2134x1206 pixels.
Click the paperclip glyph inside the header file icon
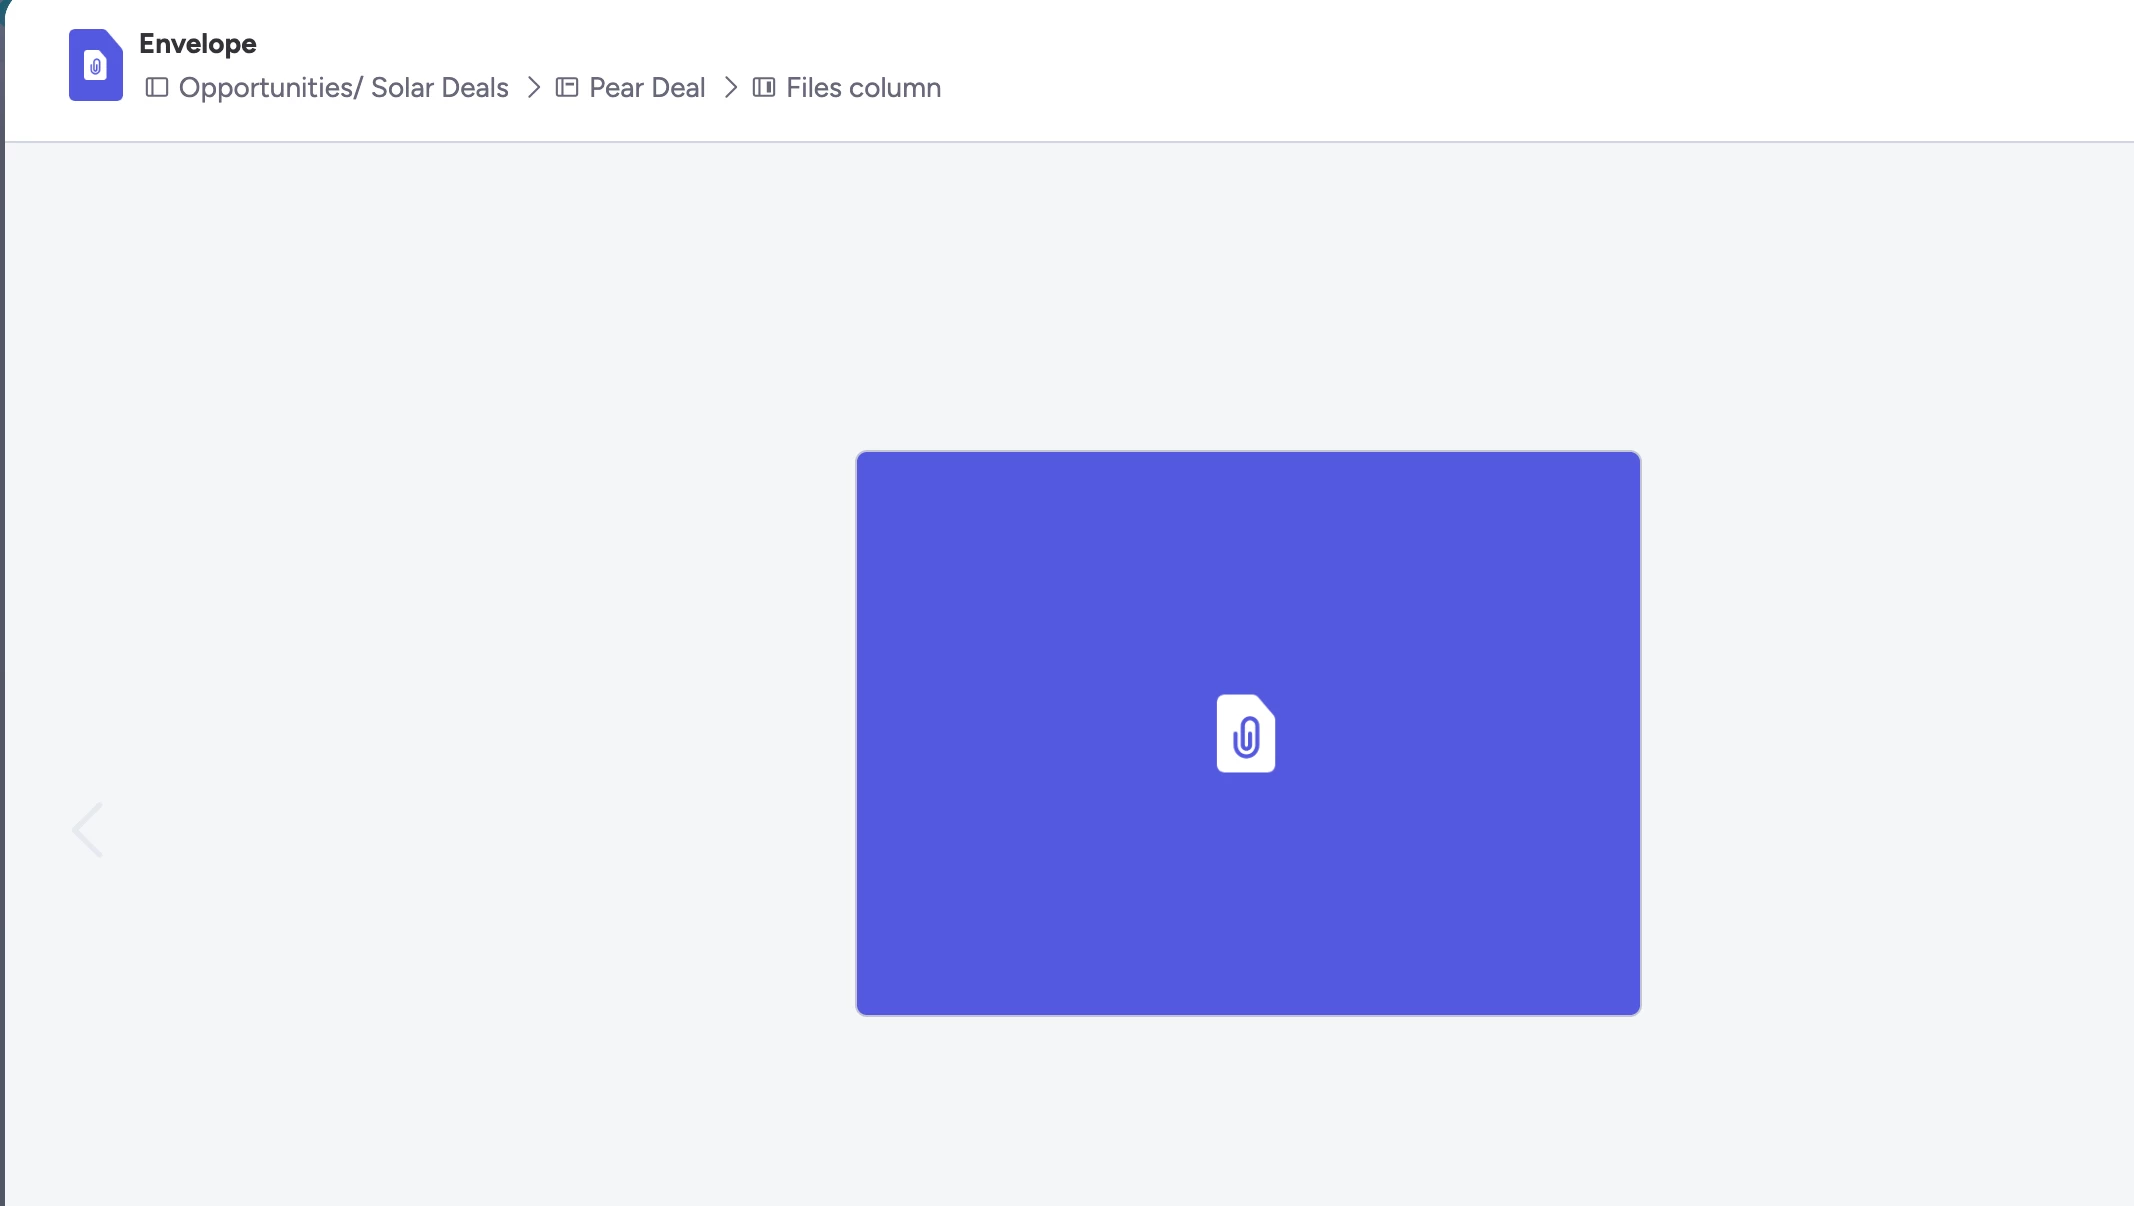[x=96, y=67]
